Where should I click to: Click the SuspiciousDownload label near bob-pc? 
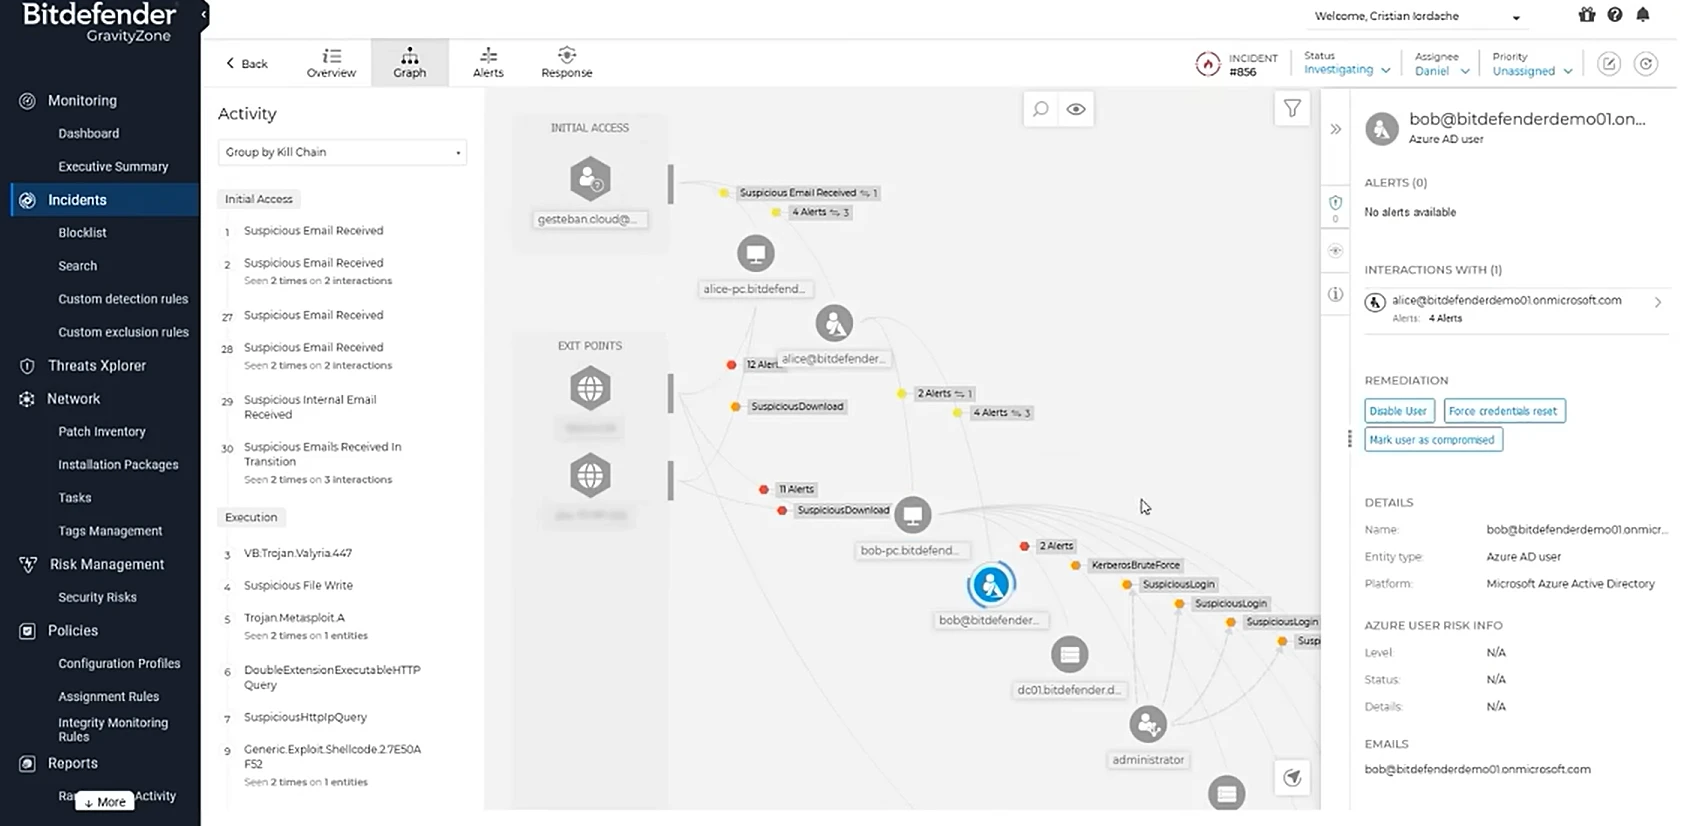click(843, 510)
